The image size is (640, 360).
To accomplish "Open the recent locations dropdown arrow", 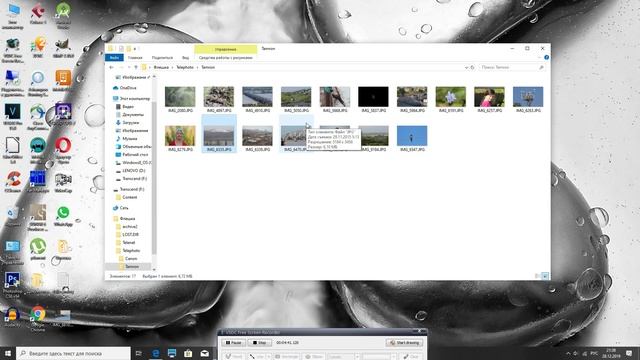I will [129, 67].
